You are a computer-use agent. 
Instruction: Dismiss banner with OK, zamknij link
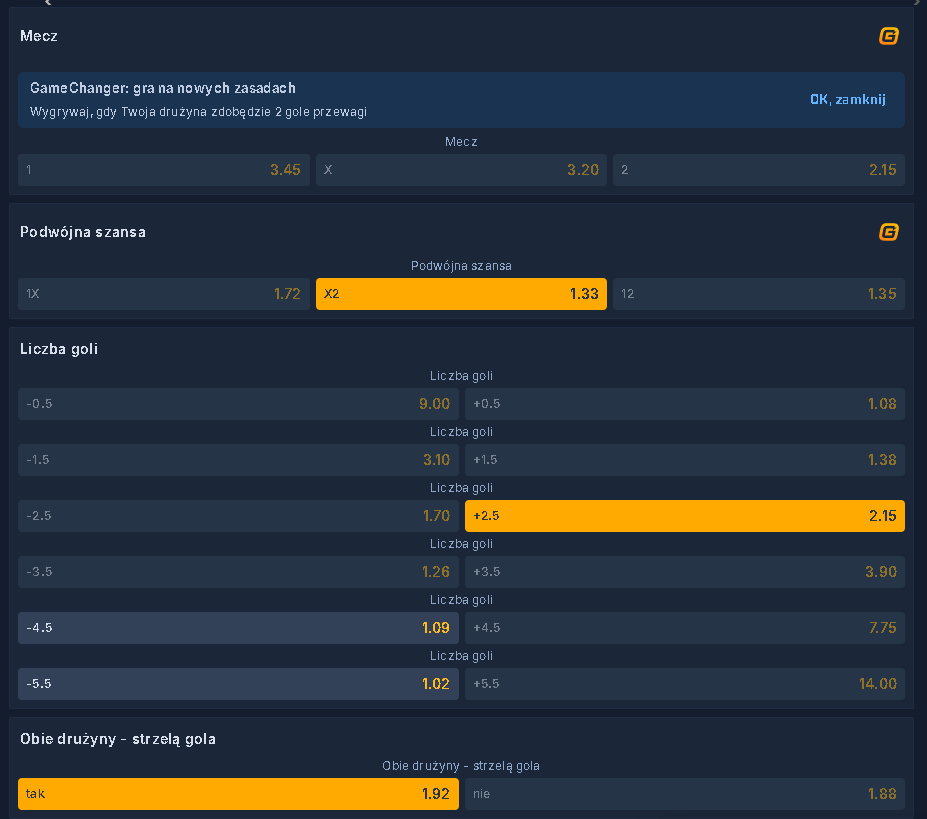click(847, 99)
